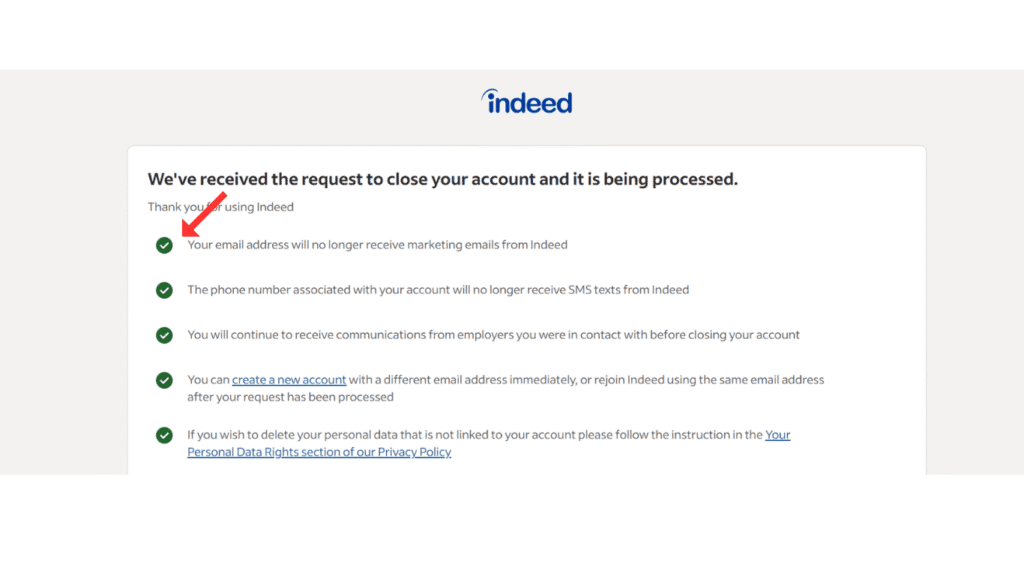Screen dimensions: 1024x576
Task: Select the checkmark beside the personal data item
Action: coord(164,435)
